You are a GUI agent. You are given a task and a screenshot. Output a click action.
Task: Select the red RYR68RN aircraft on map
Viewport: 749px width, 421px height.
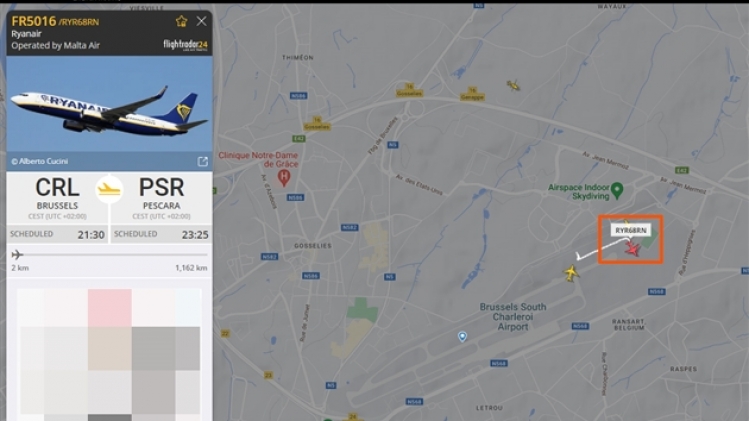pos(633,249)
